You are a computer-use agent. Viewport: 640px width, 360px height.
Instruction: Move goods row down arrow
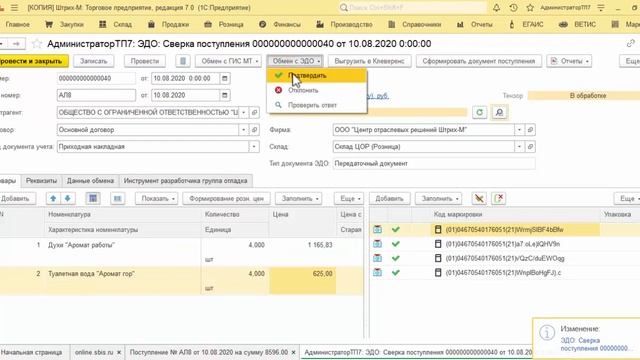68,198
